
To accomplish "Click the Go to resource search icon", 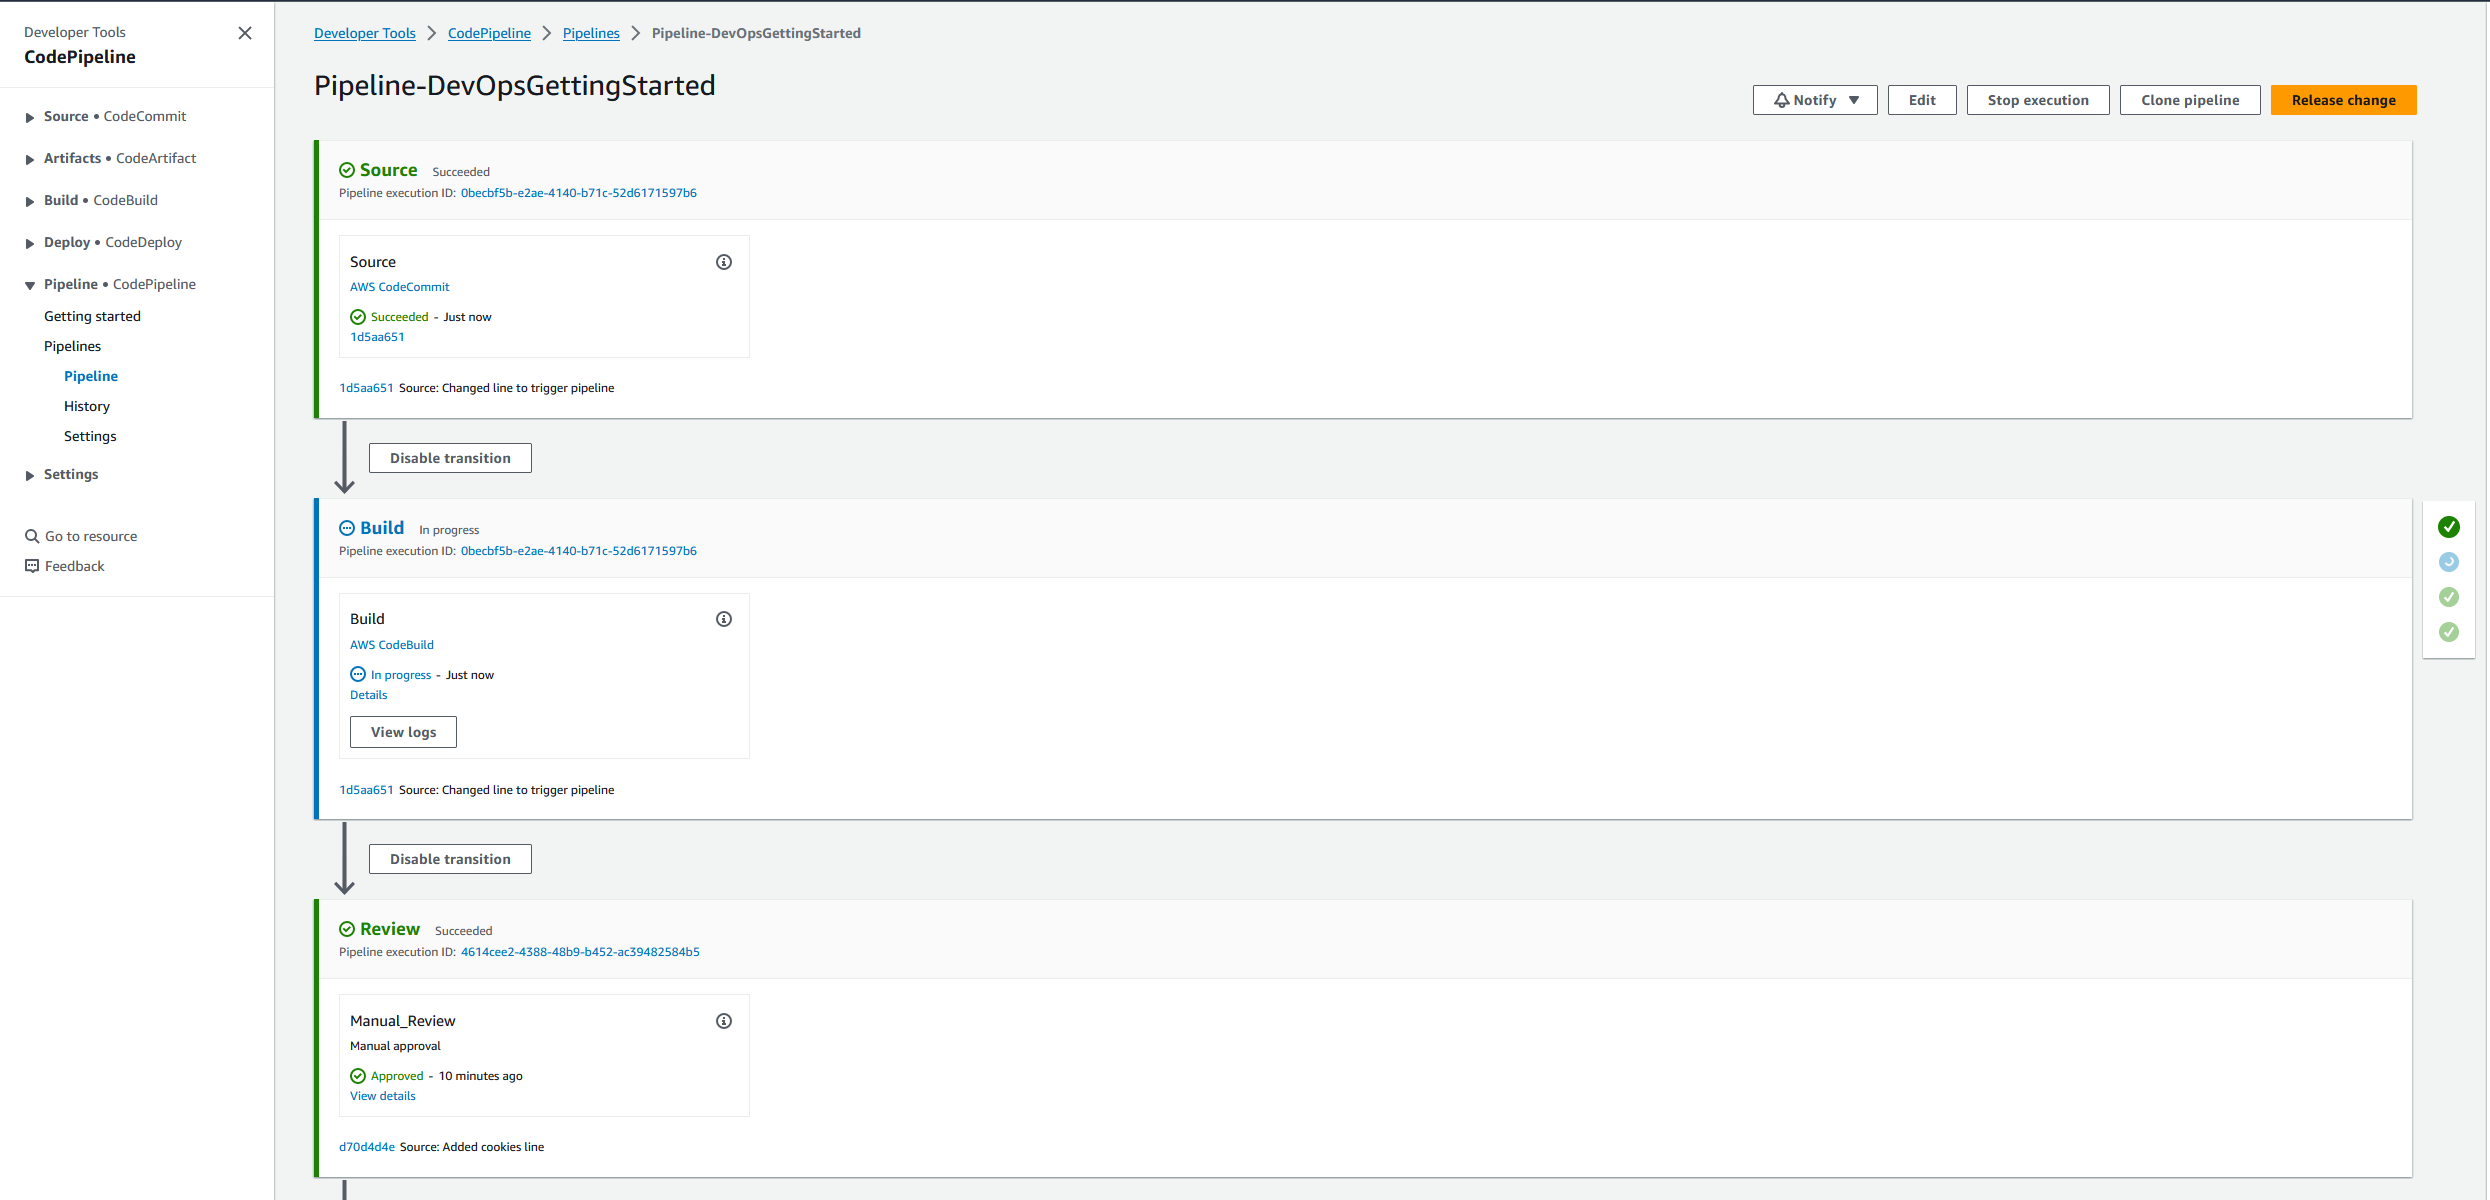I will coord(32,536).
